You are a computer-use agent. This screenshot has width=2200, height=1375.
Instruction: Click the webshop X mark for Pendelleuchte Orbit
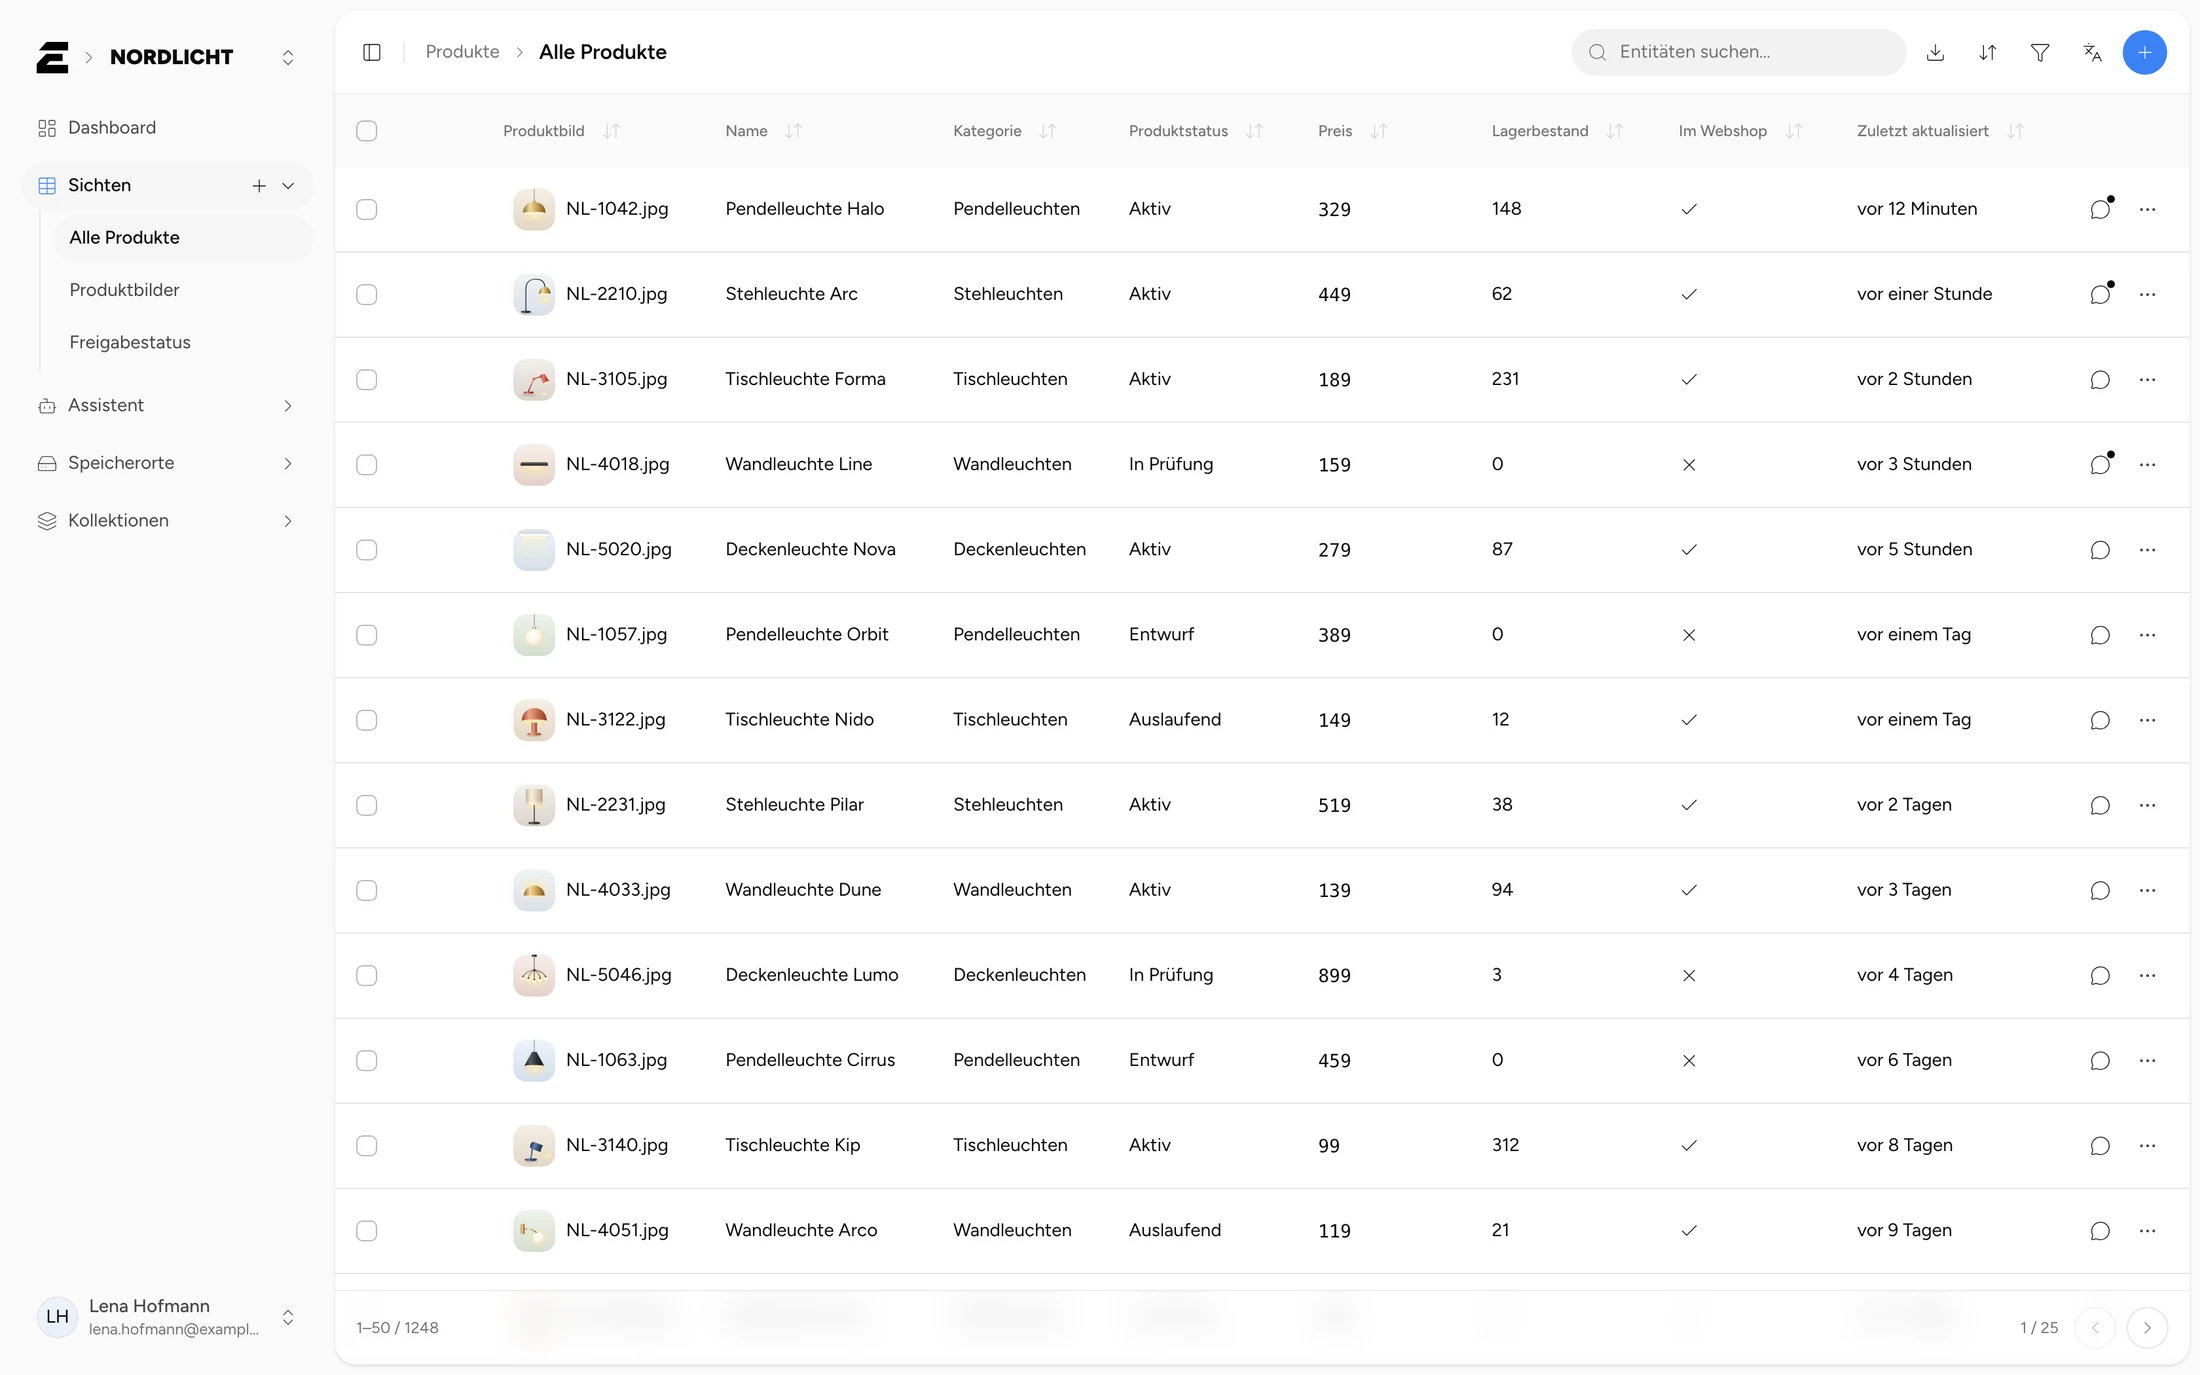pyautogui.click(x=1689, y=635)
